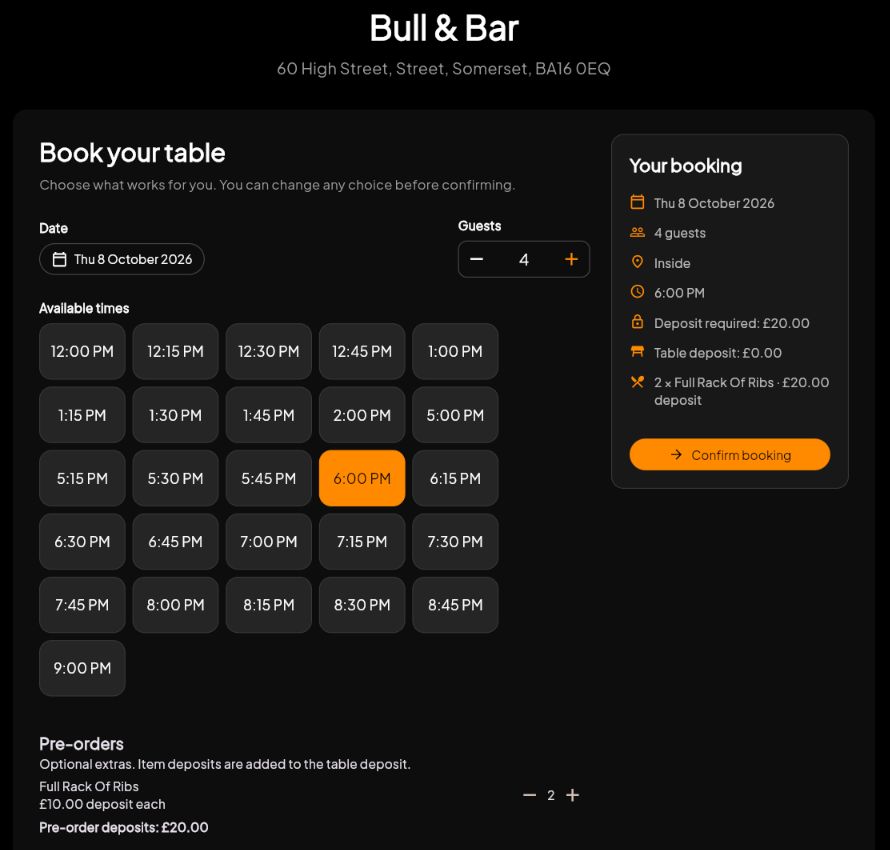Screen dimensions: 890x850
Task: Click the 4 guests summary text
Action: click(x=679, y=233)
